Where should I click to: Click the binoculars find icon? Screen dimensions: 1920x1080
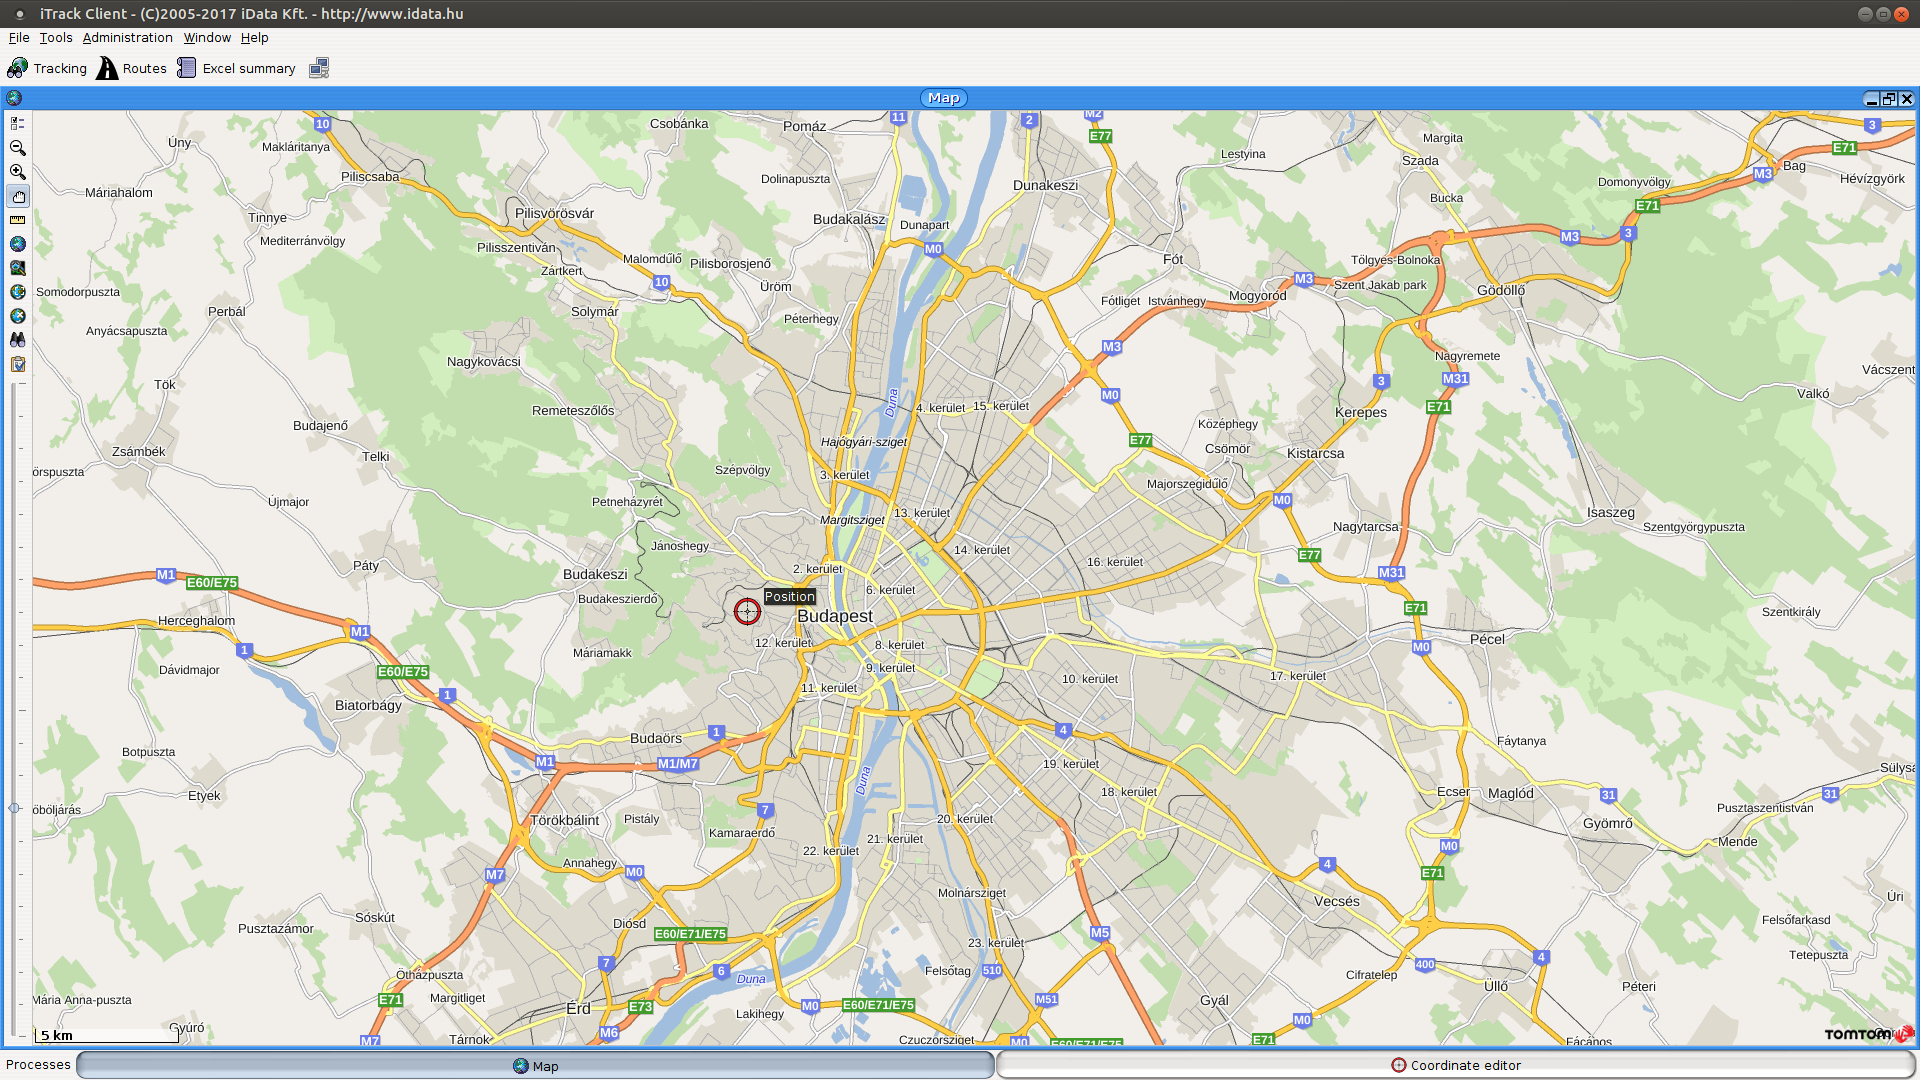pos(17,340)
